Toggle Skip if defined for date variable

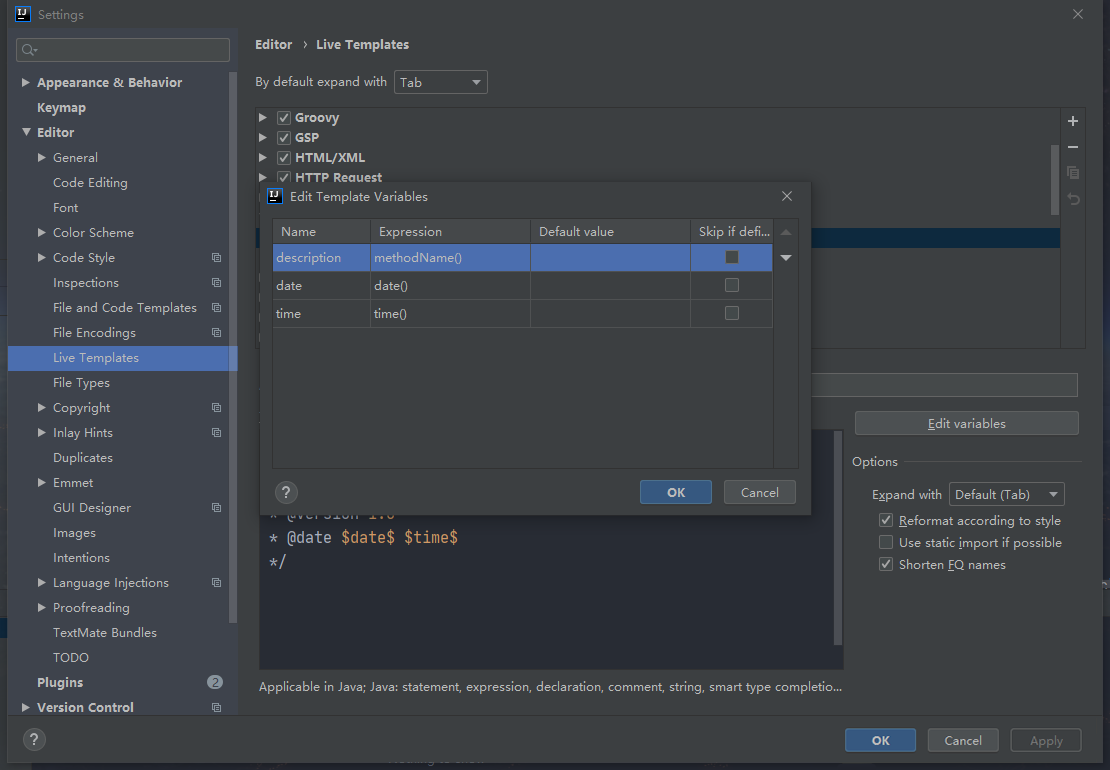tap(732, 286)
